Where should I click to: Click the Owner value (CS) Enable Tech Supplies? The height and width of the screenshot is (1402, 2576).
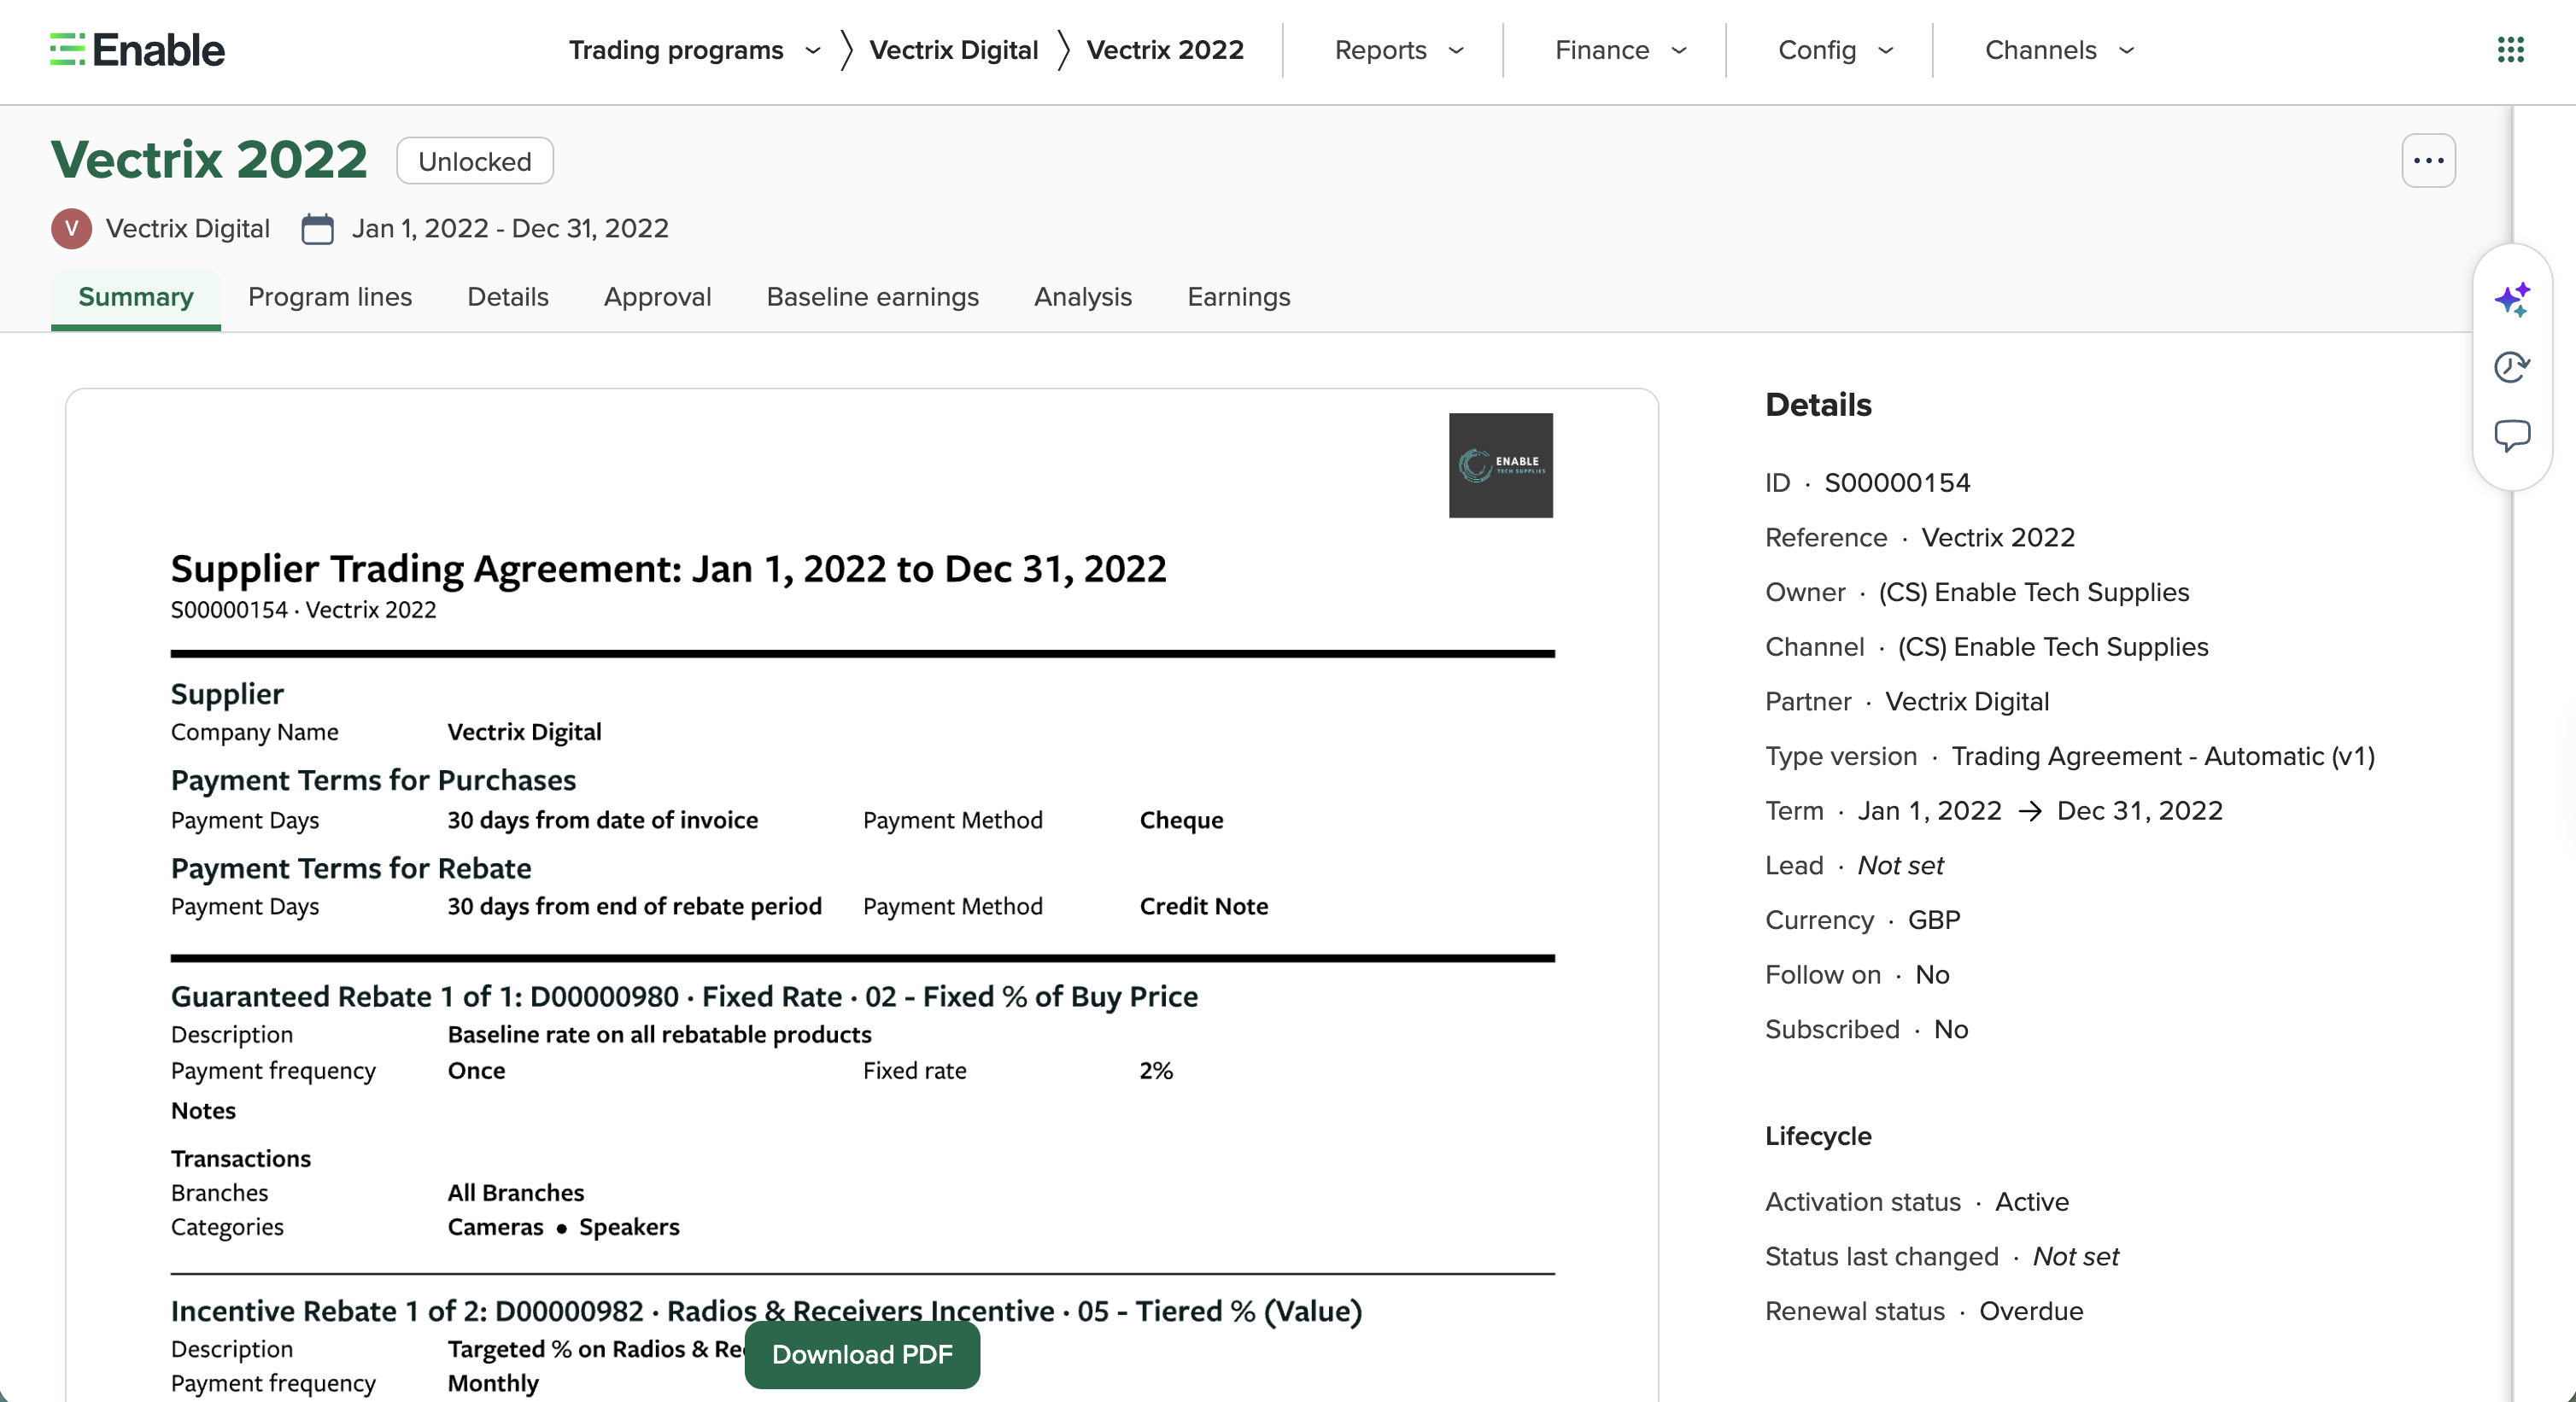(x=2033, y=592)
